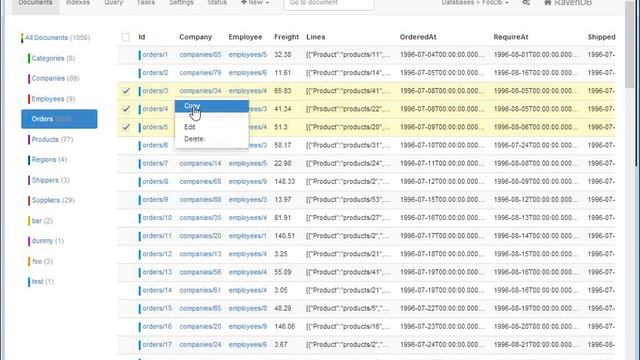Switch to the Settings tab

tap(181, 3)
